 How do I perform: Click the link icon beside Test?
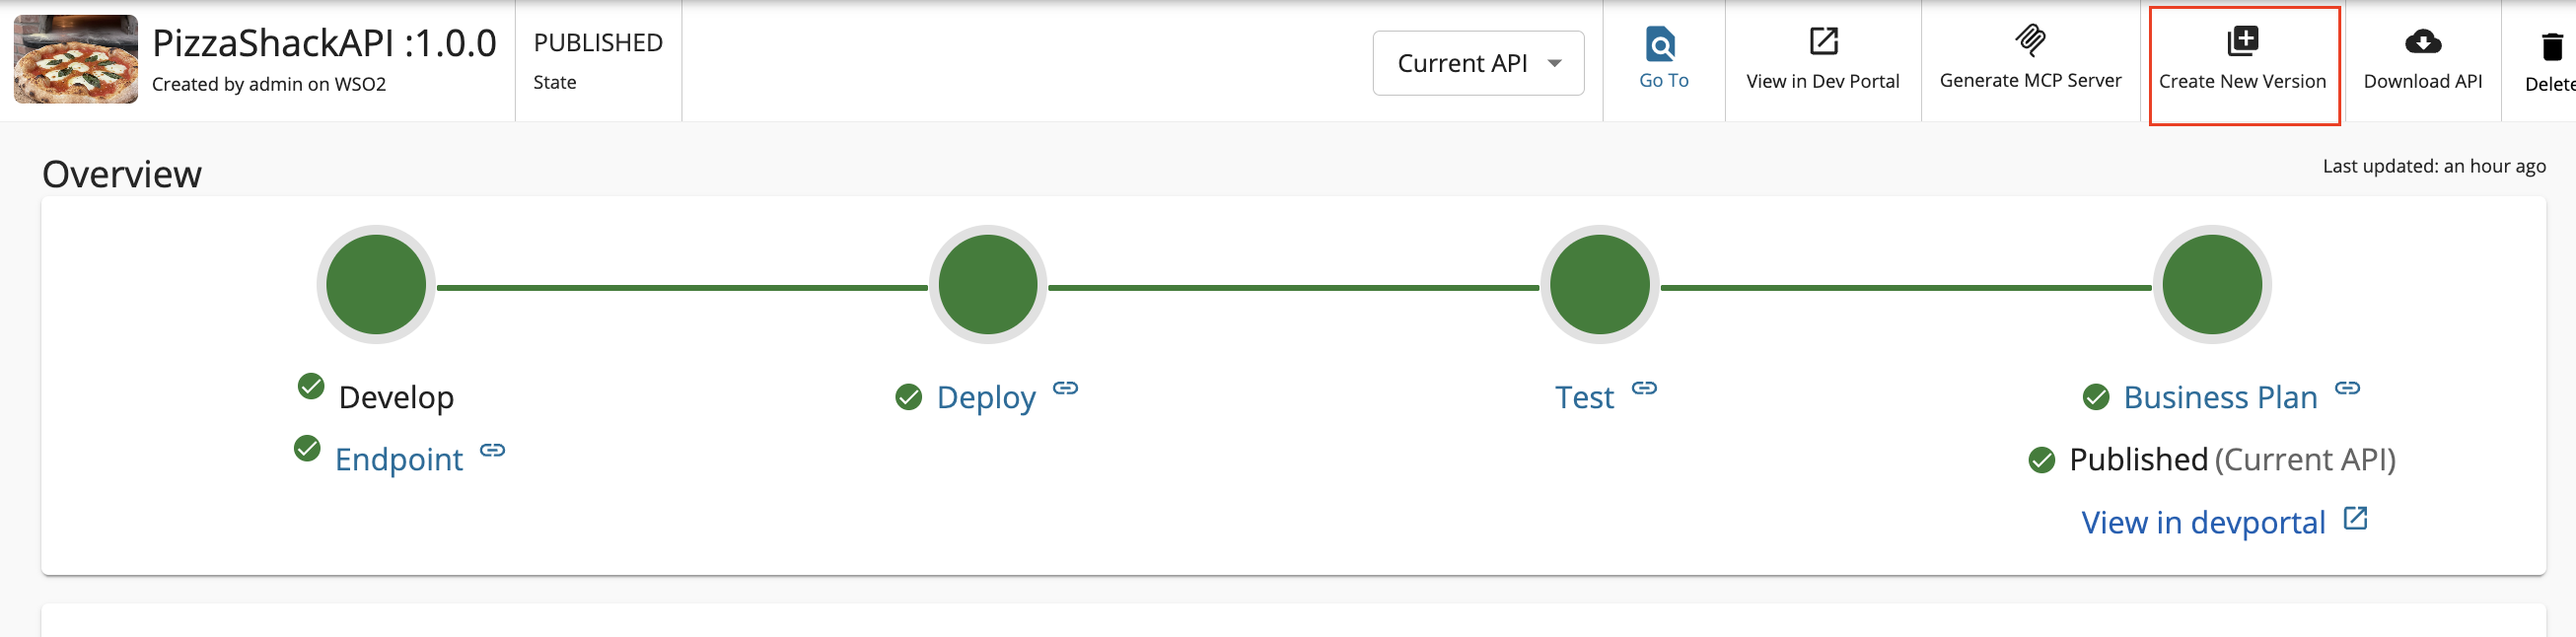click(1644, 388)
